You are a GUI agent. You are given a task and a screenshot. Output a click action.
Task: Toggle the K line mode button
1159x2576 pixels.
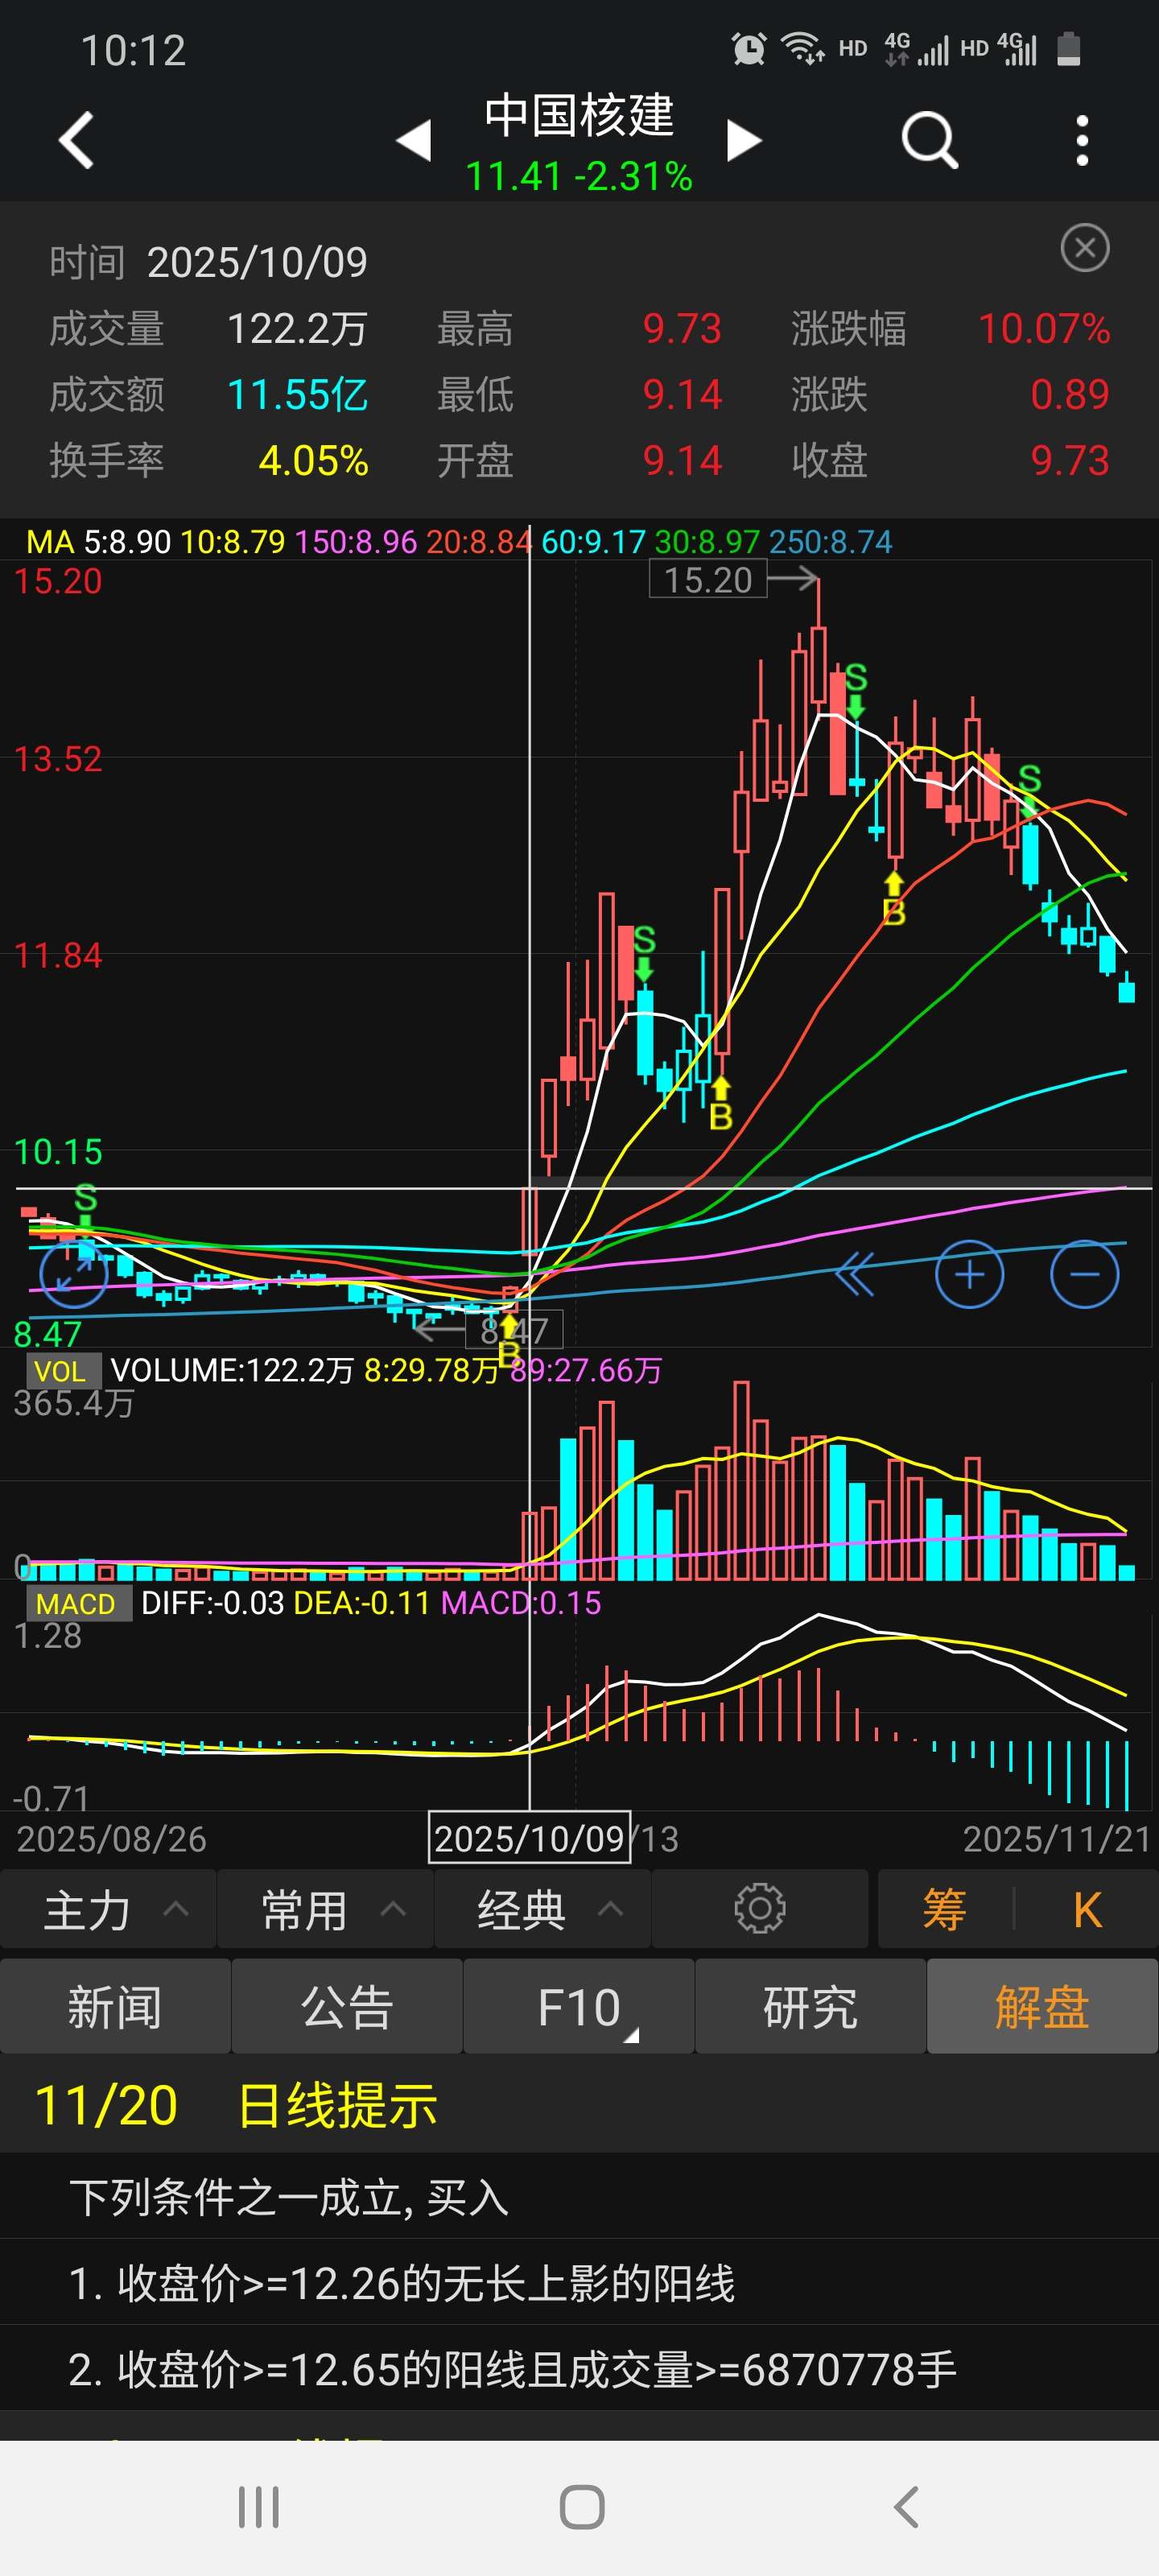pyautogui.click(x=1087, y=1909)
